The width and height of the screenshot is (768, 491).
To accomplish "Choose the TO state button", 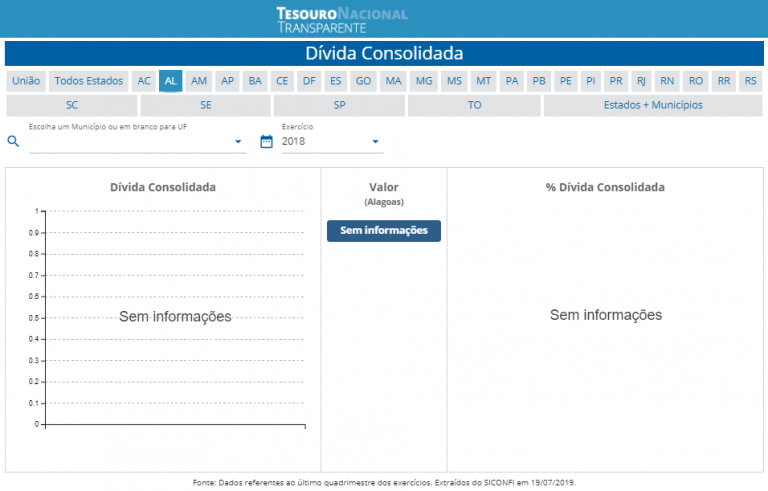I will pos(474,105).
